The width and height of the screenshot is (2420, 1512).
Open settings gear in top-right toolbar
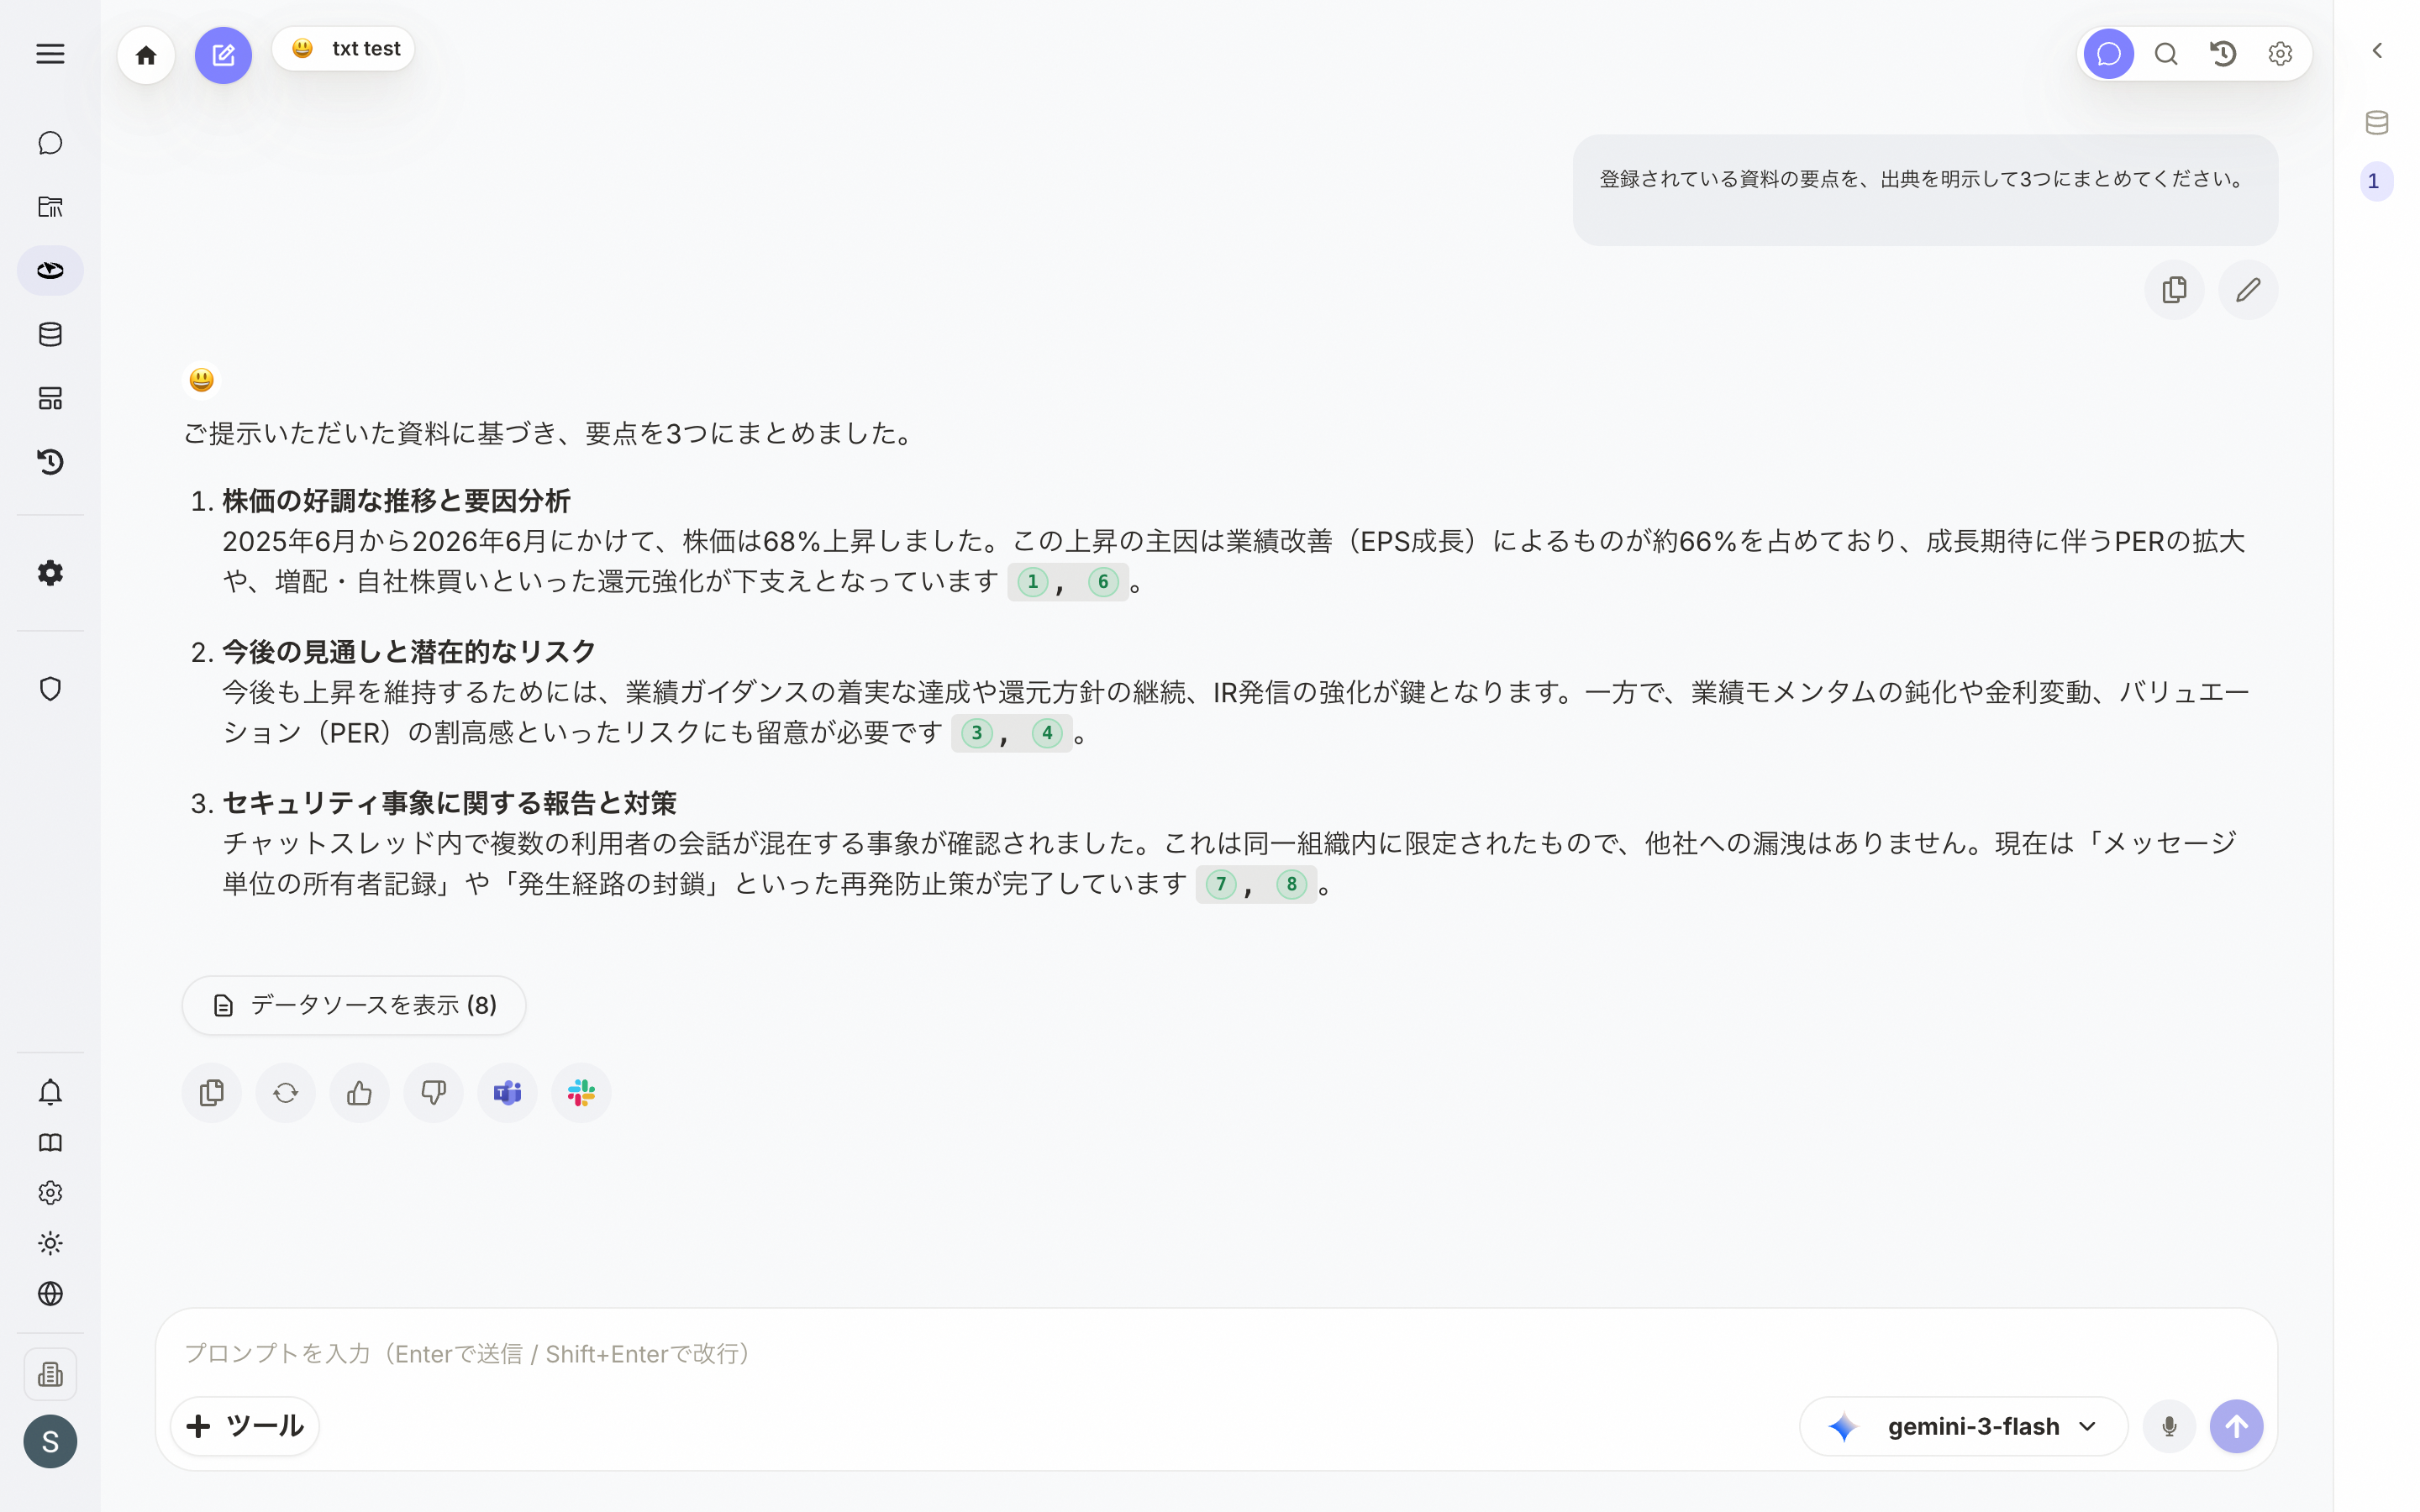click(x=2279, y=54)
